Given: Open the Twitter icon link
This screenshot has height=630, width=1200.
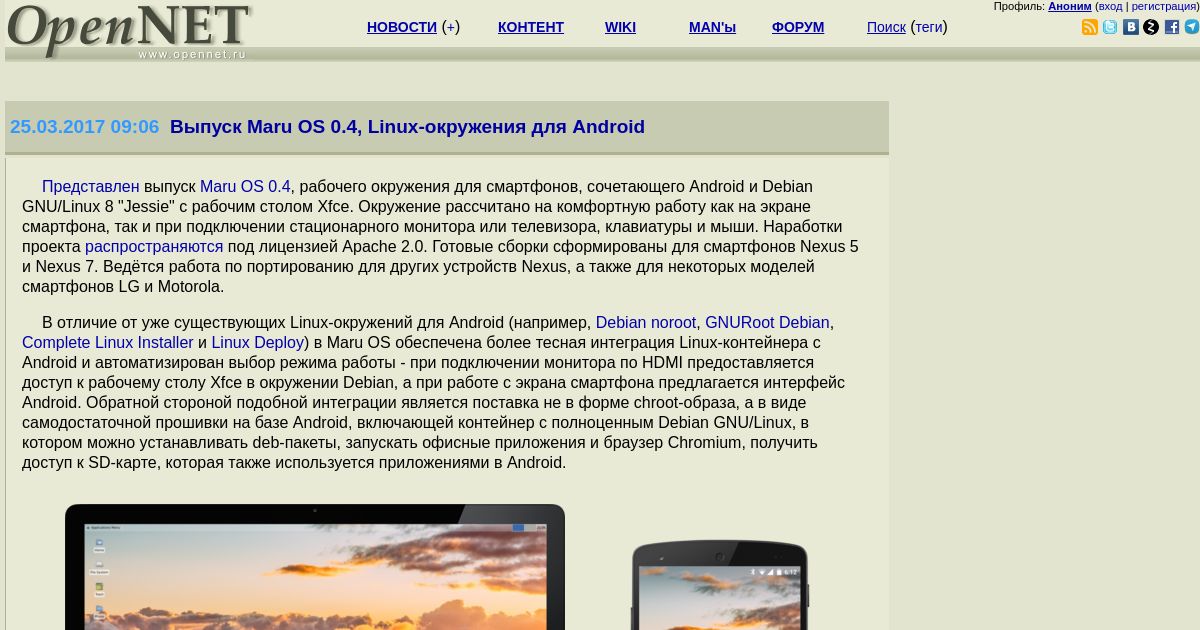Looking at the screenshot, I should pos(1110,27).
